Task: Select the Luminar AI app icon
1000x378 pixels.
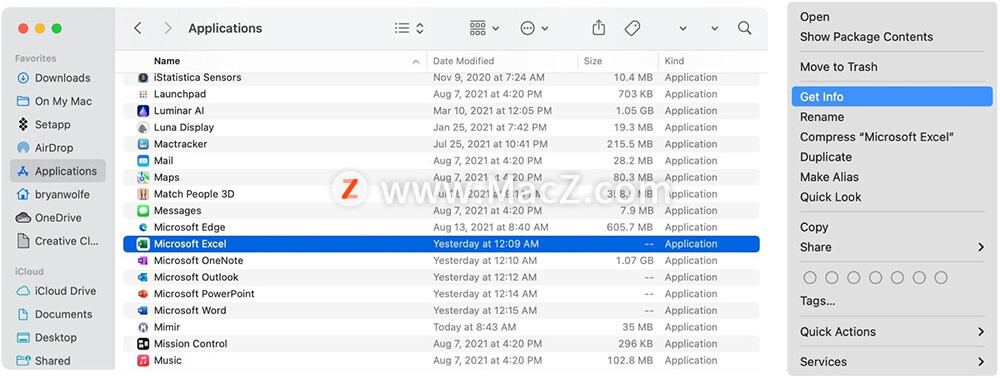Action: [143, 110]
